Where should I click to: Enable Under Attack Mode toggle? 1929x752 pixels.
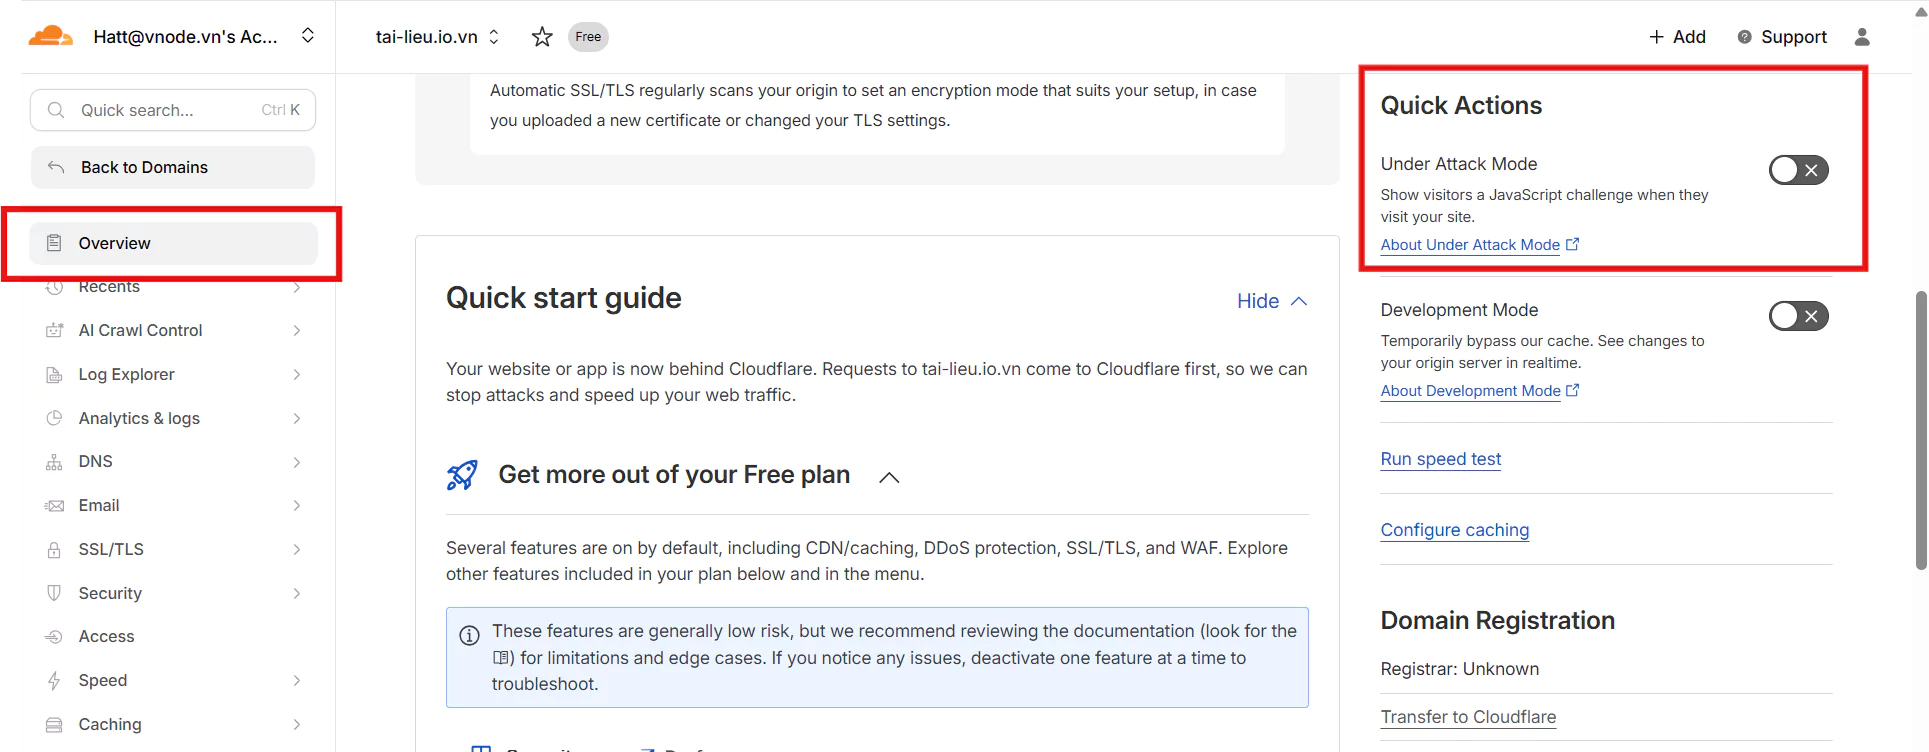(1798, 170)
